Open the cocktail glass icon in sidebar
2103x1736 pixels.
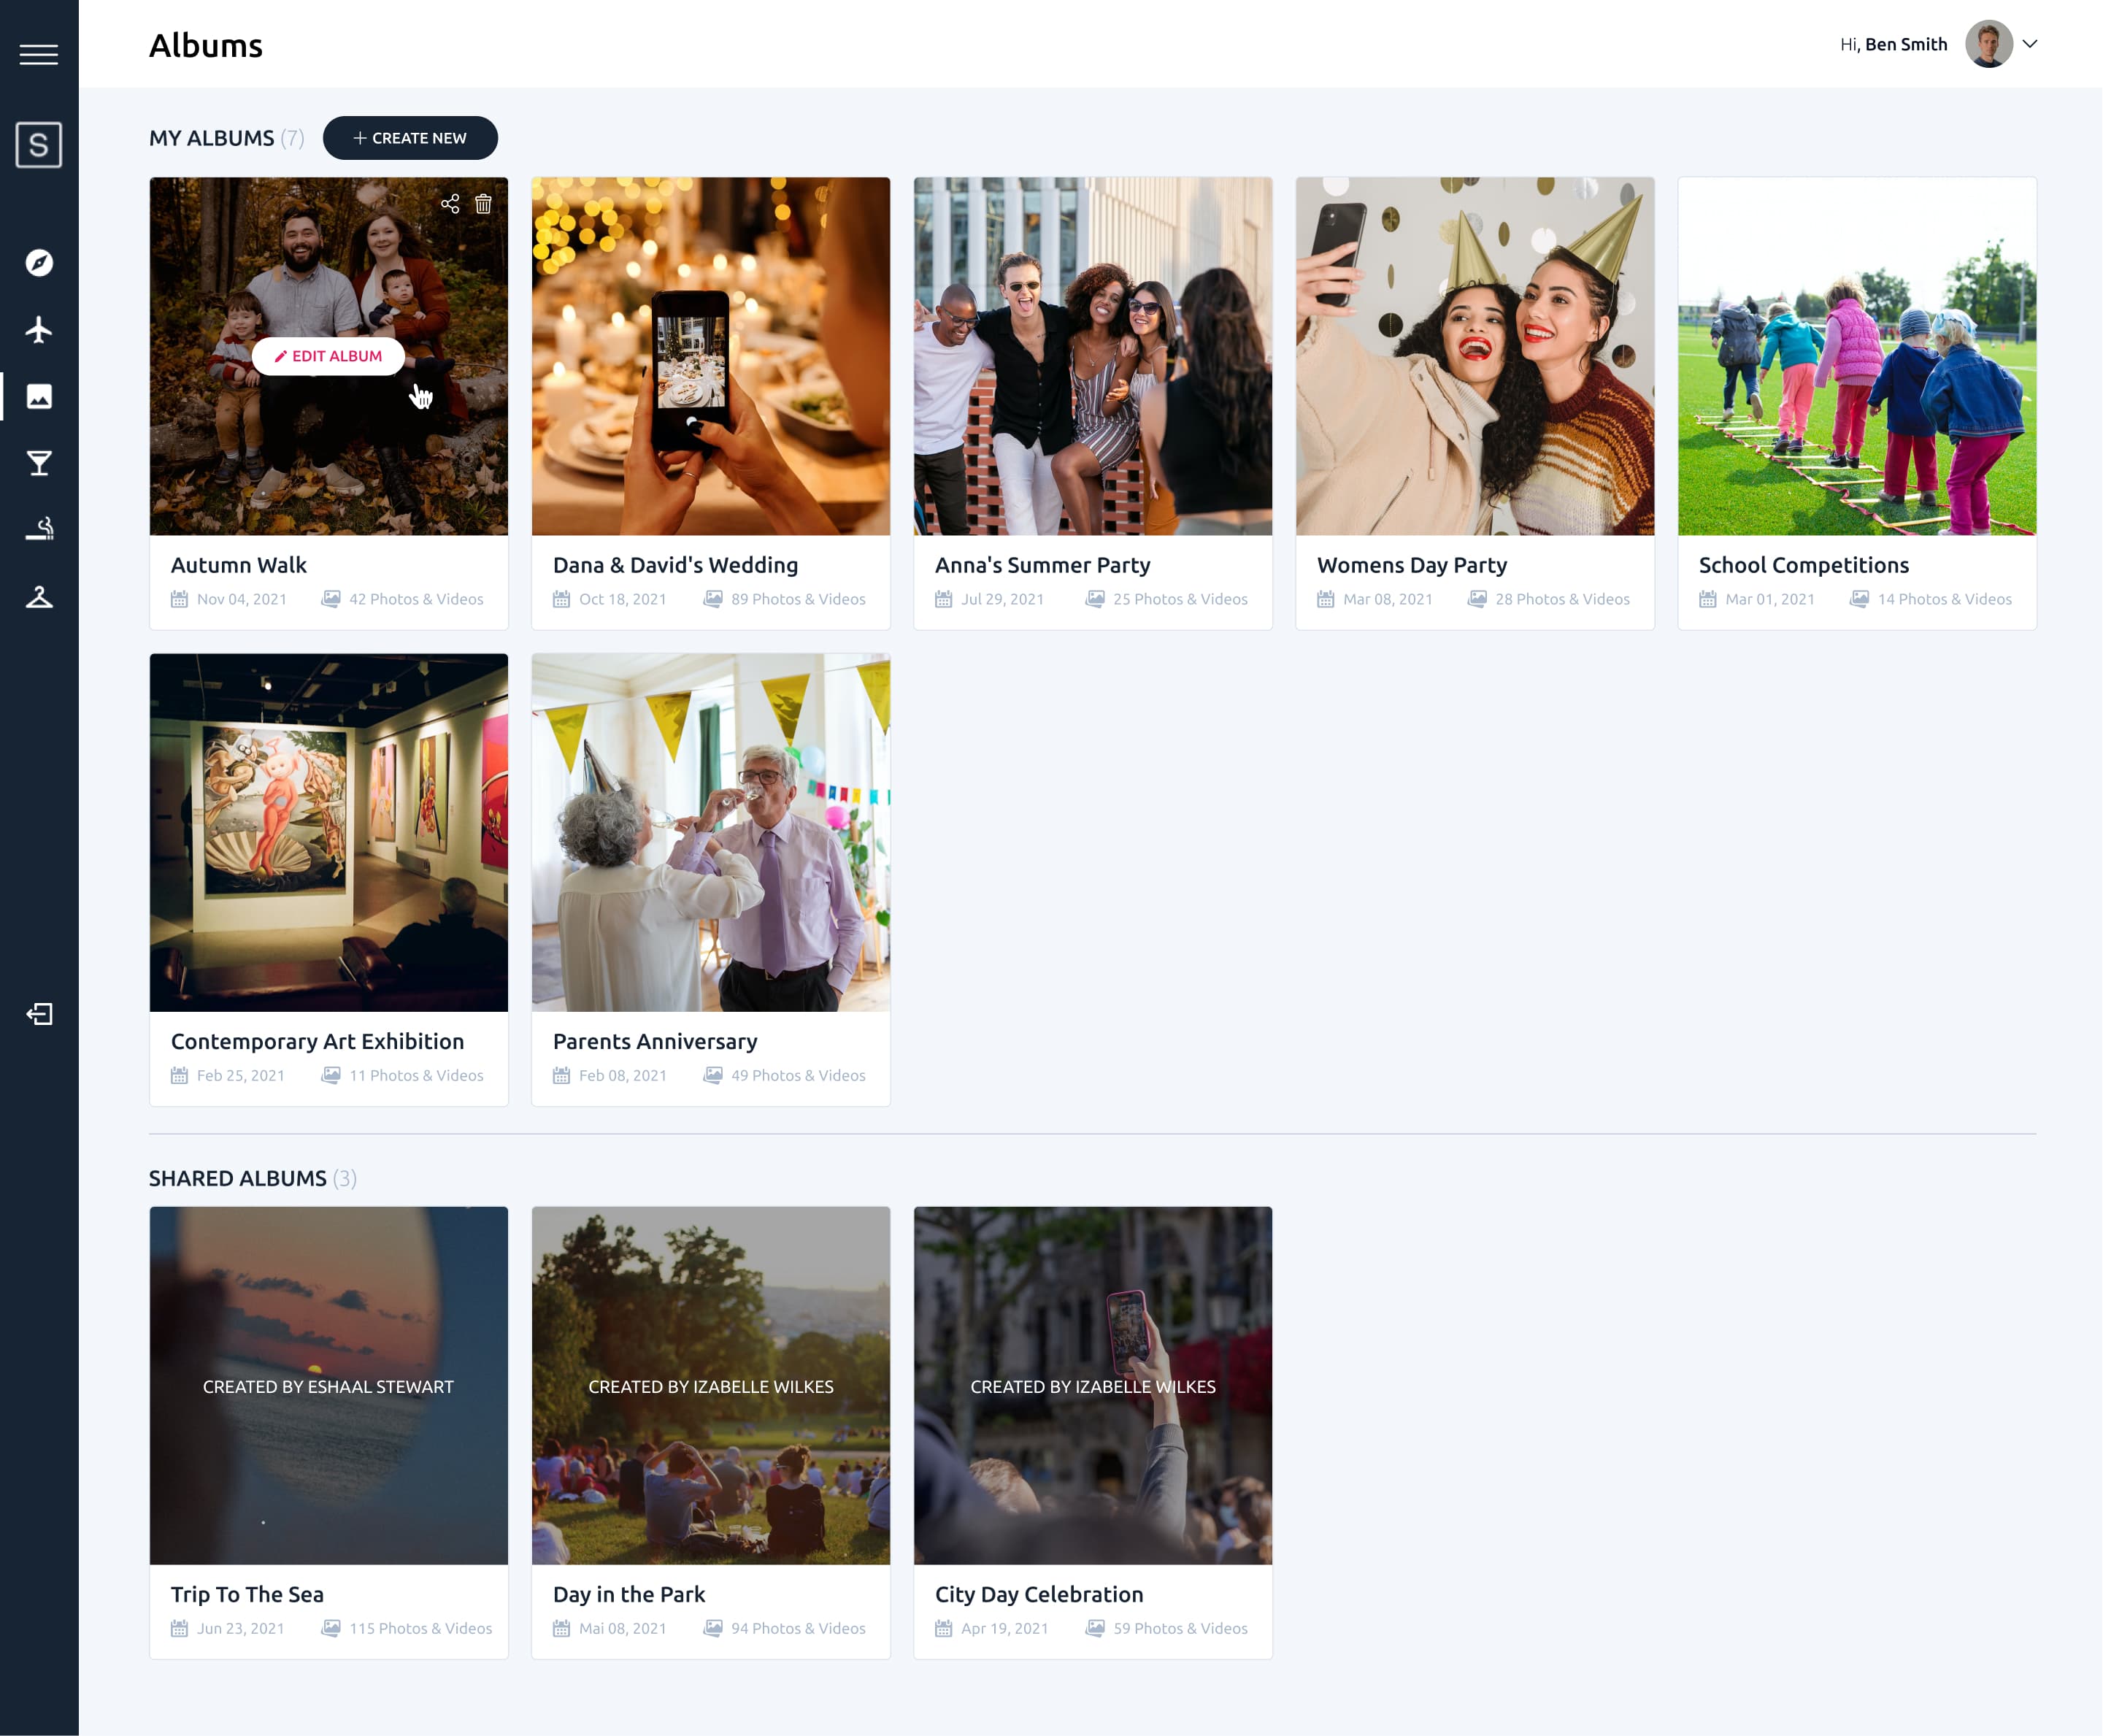39,463
